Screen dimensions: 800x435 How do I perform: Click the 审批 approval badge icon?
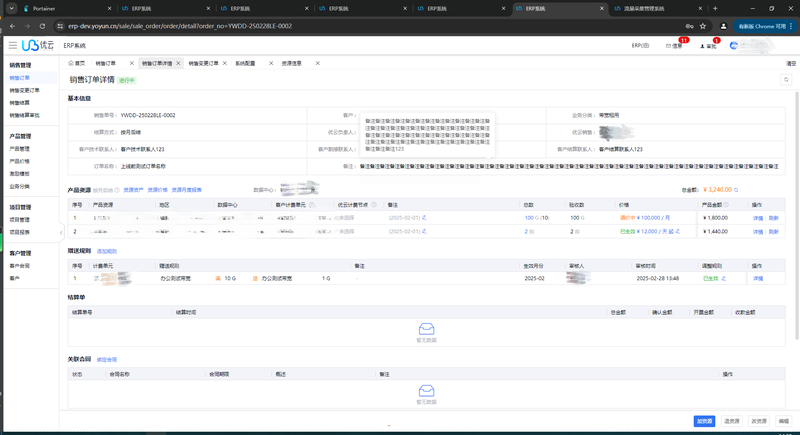coord(709,46)
